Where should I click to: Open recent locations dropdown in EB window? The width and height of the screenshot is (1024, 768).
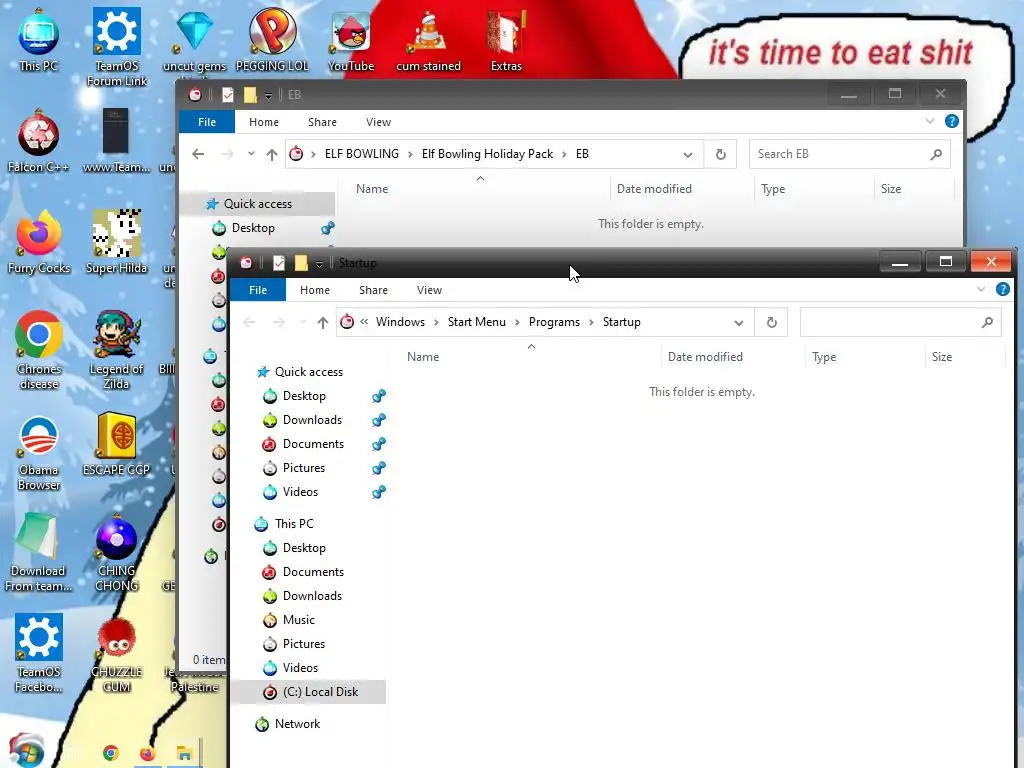point(251,154)
